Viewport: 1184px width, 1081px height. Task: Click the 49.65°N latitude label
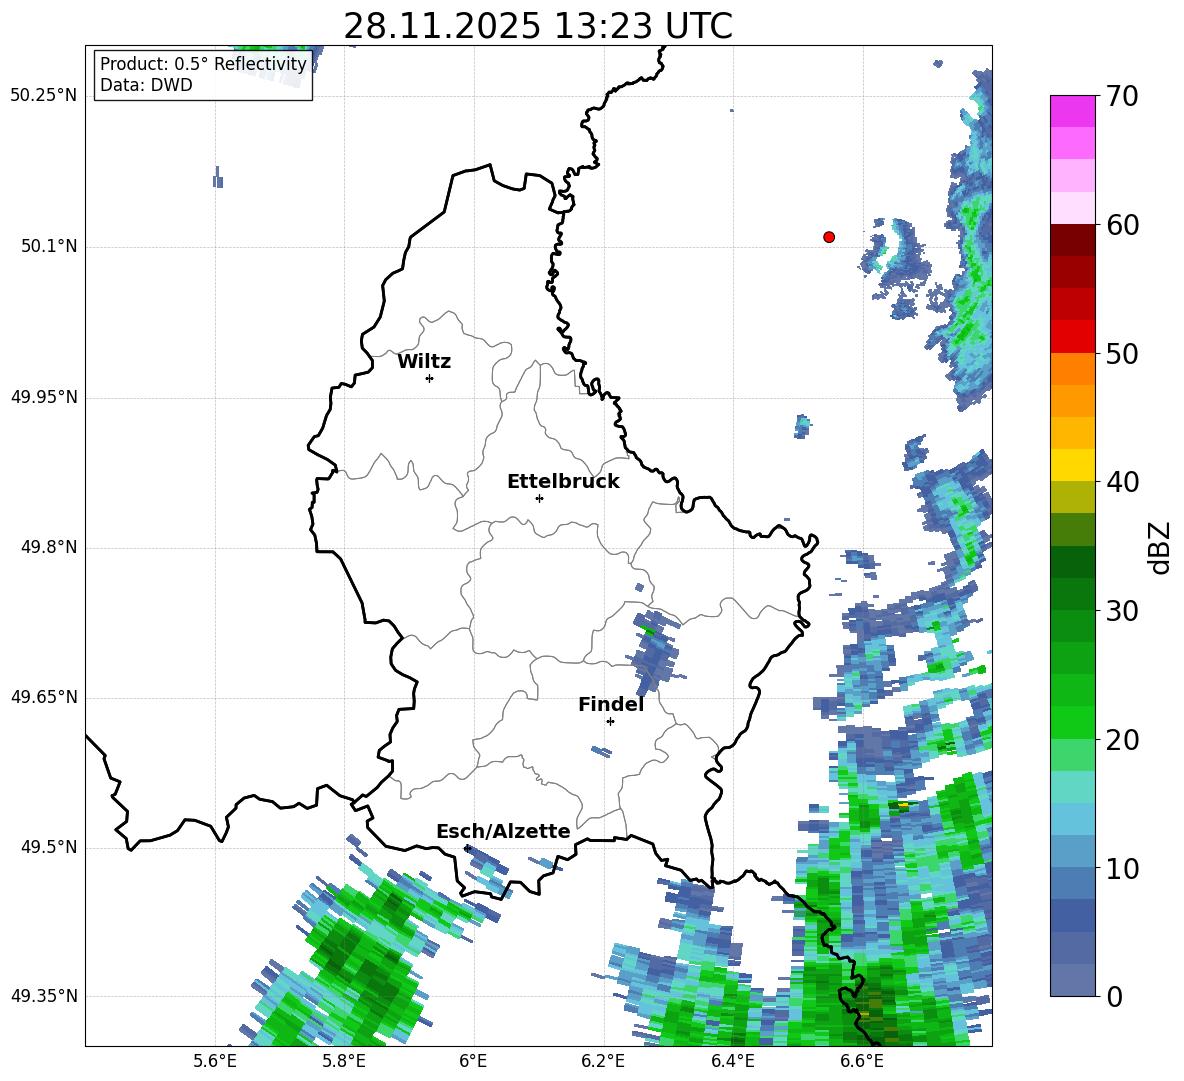43,697
